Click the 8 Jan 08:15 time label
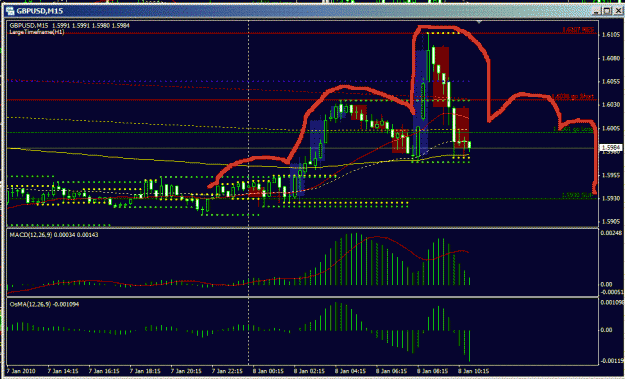The width and height of the screenshot is (625, 379). (x=432, y=371)
